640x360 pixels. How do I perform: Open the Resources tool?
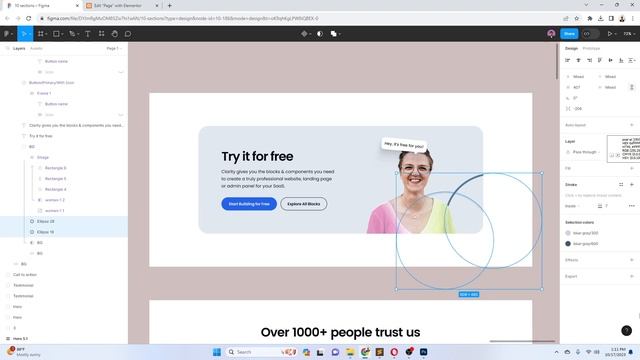coord(101,34)
